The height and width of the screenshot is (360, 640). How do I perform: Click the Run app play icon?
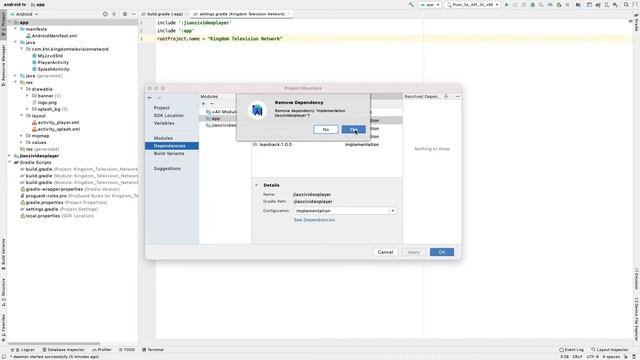click(507, 5)
